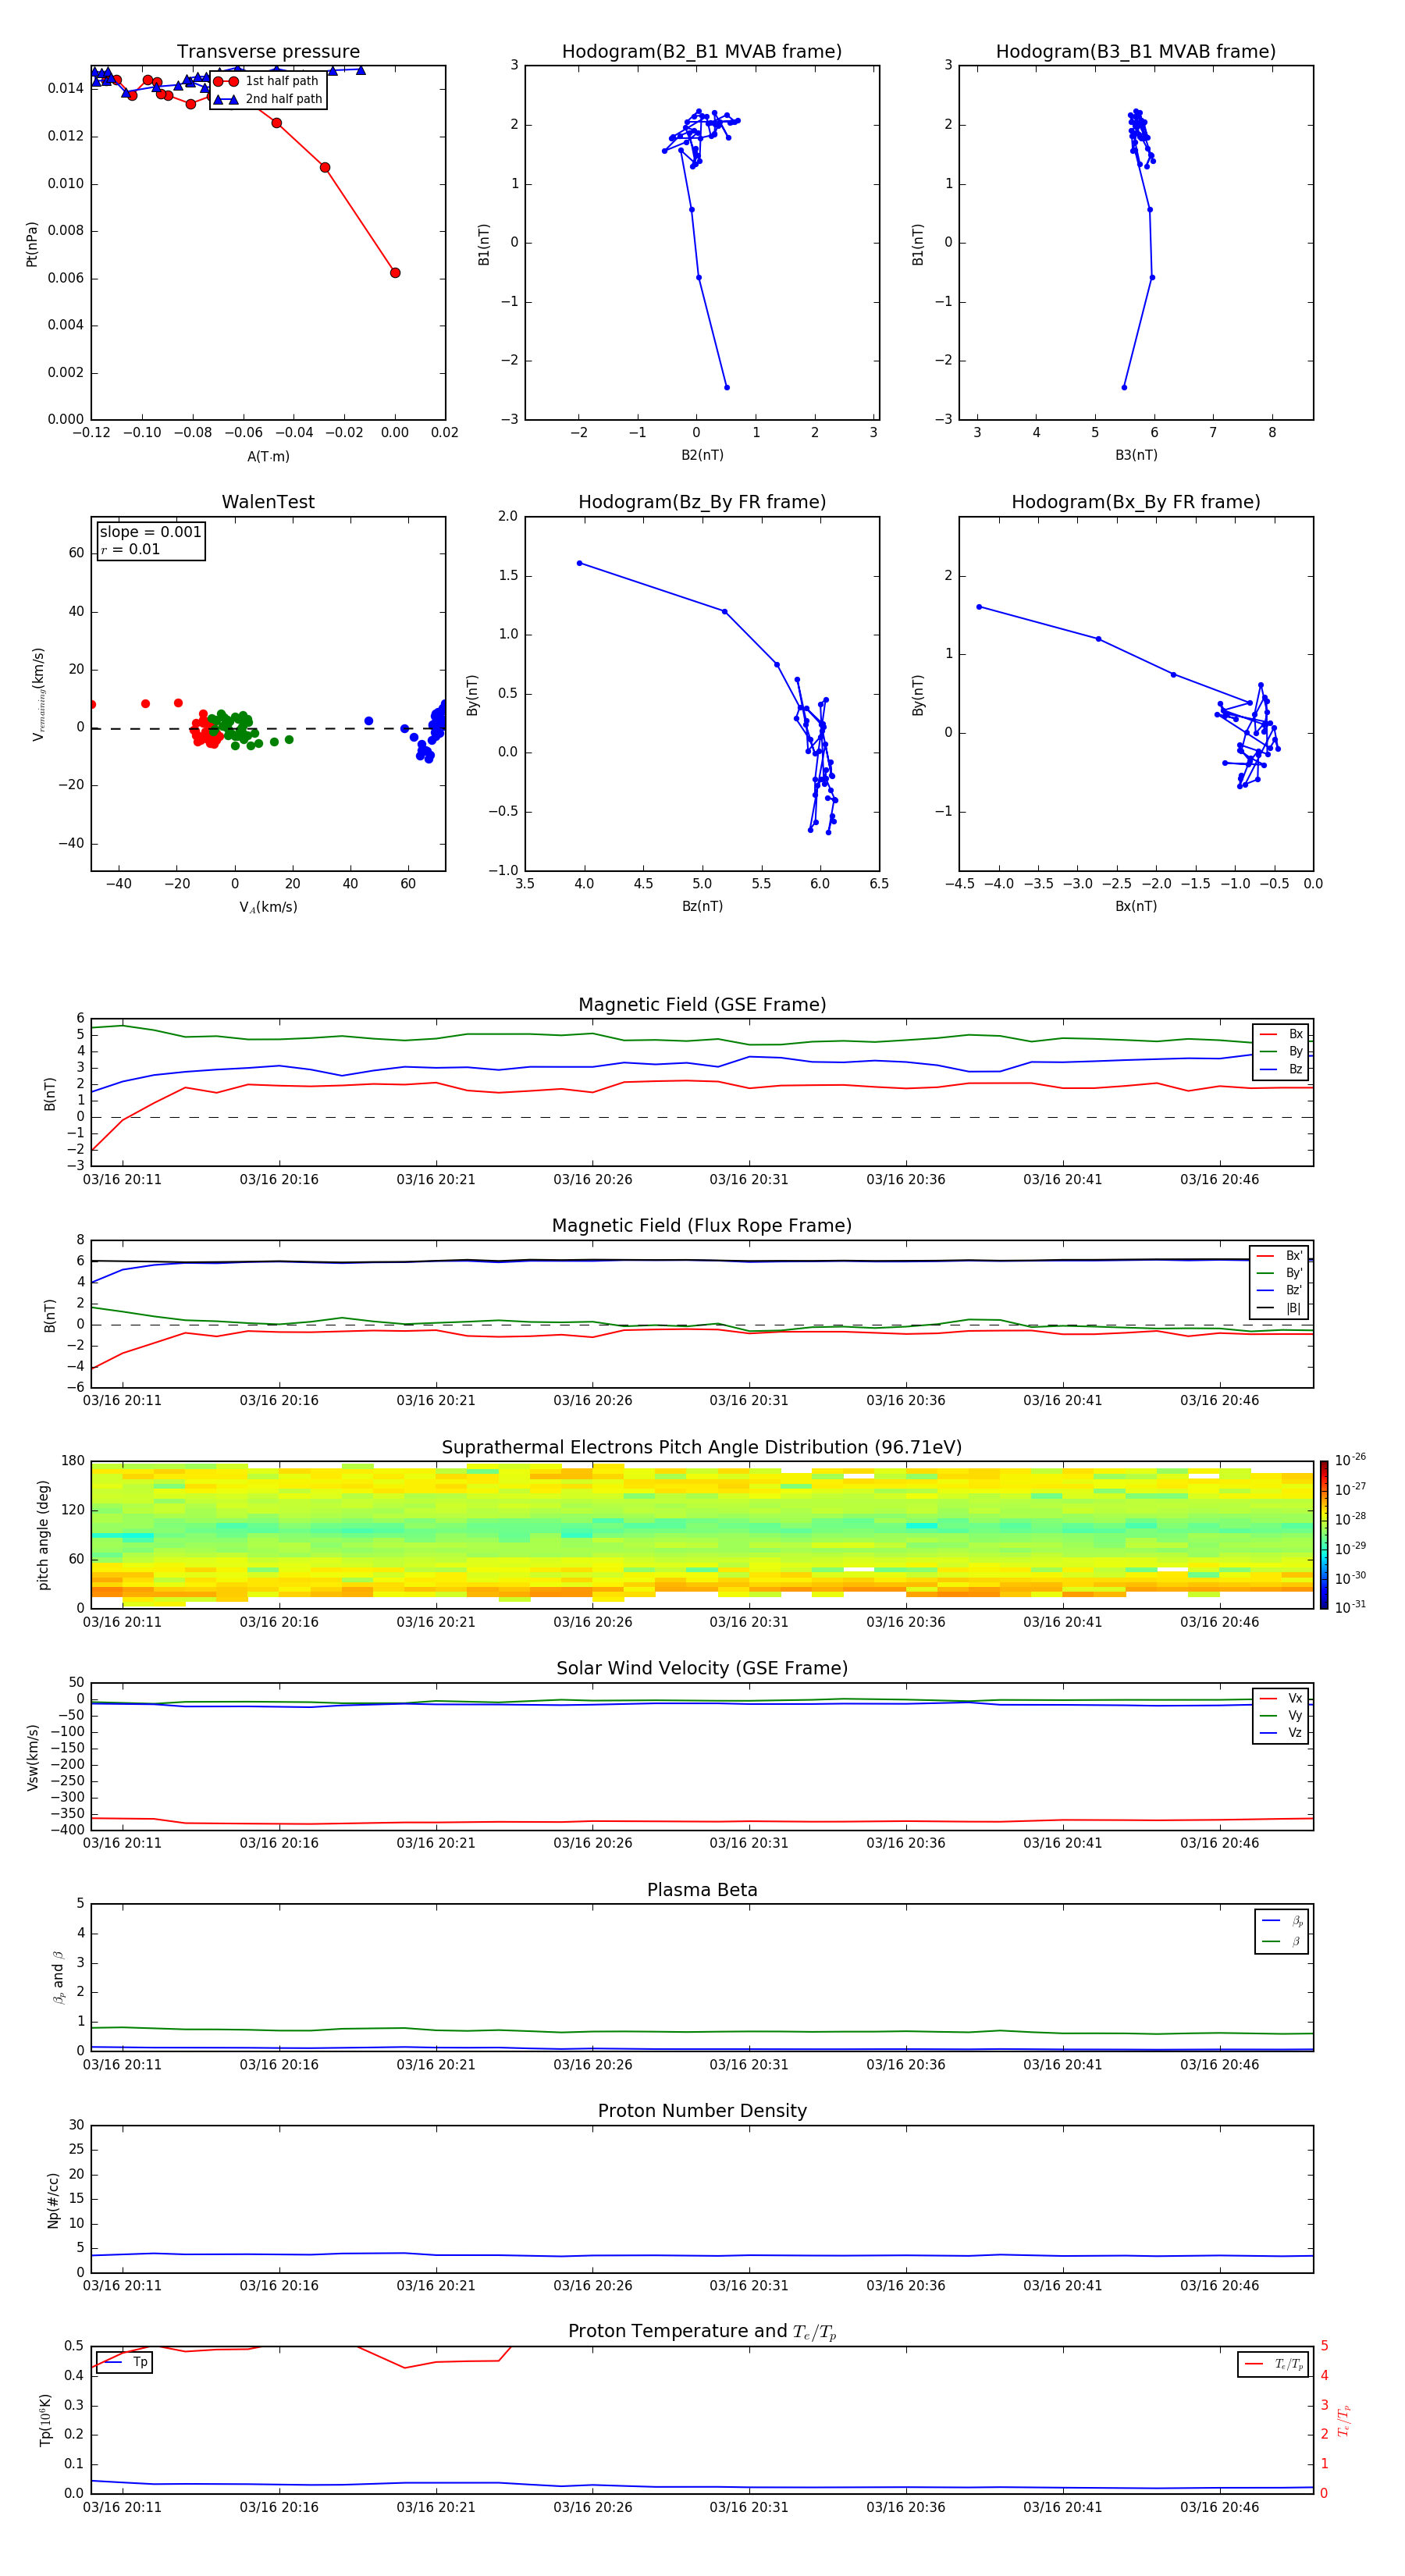Image resolution: width=1405 pixels, height=2576 pixels.
Task: Click 'Bx' in GSE magnetic field legend
Action: (x=1282, y=1034)
